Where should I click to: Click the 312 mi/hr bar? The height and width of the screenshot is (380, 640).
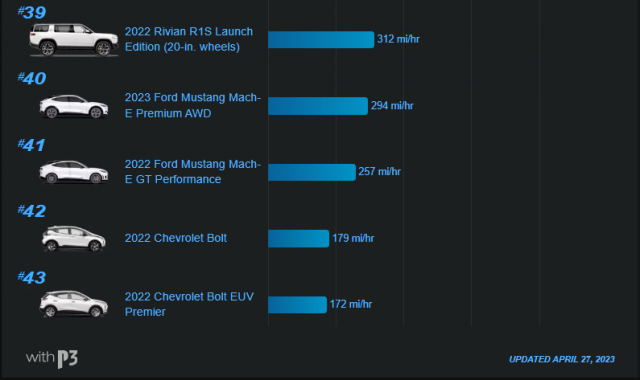tap(321, 40)
